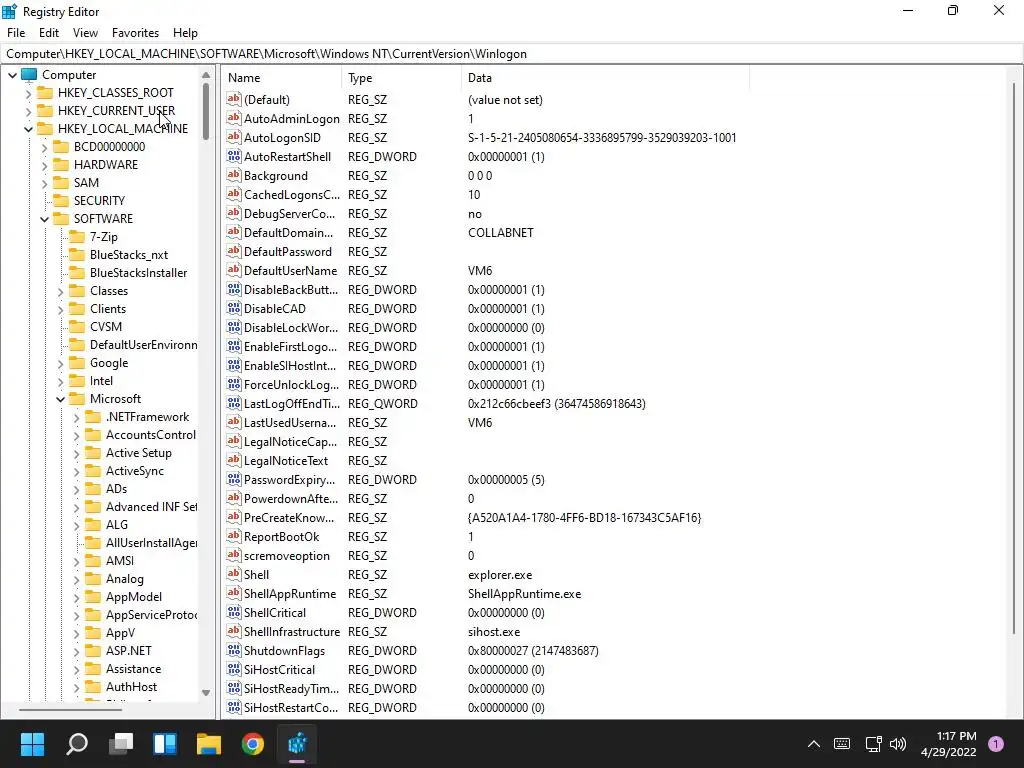Click the Shell string value icon
This screenshot has width=1024, height=768.
pyautogui.click(x=234, y=574)
